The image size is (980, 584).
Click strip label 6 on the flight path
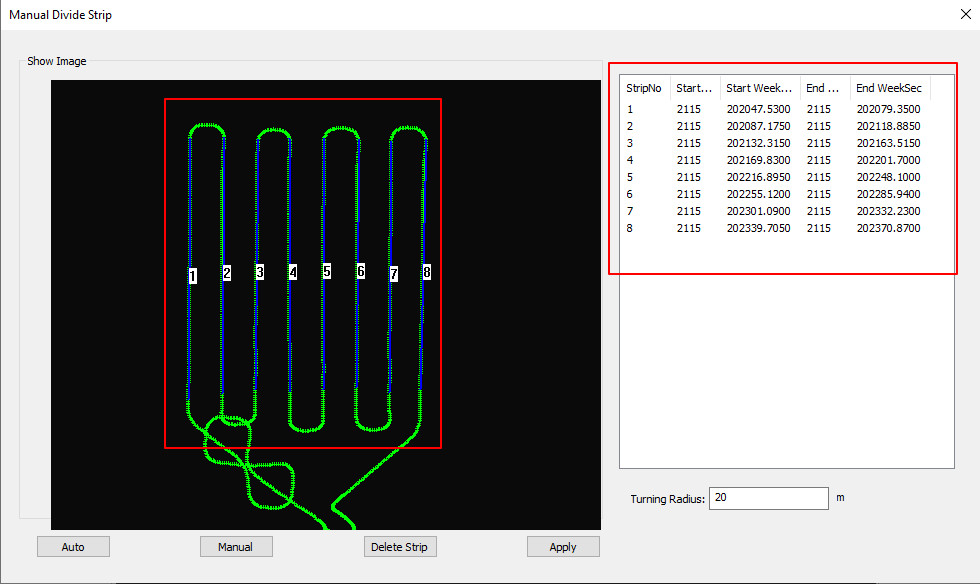pos(360,271)
